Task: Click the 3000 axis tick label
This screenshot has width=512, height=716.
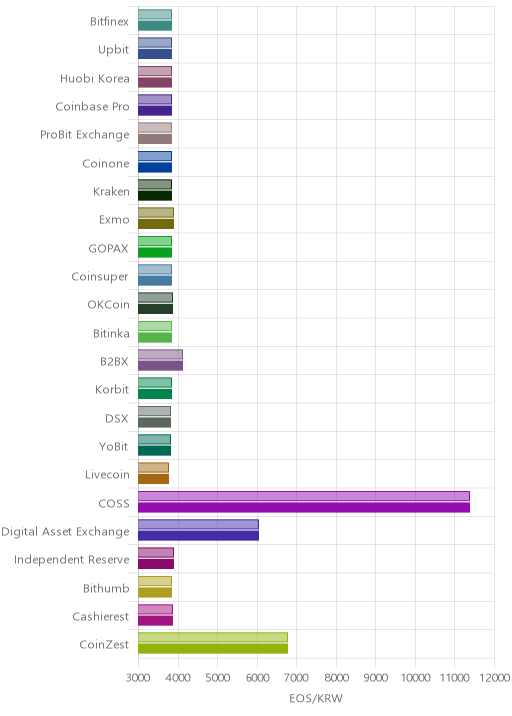Action: point(138,678)
